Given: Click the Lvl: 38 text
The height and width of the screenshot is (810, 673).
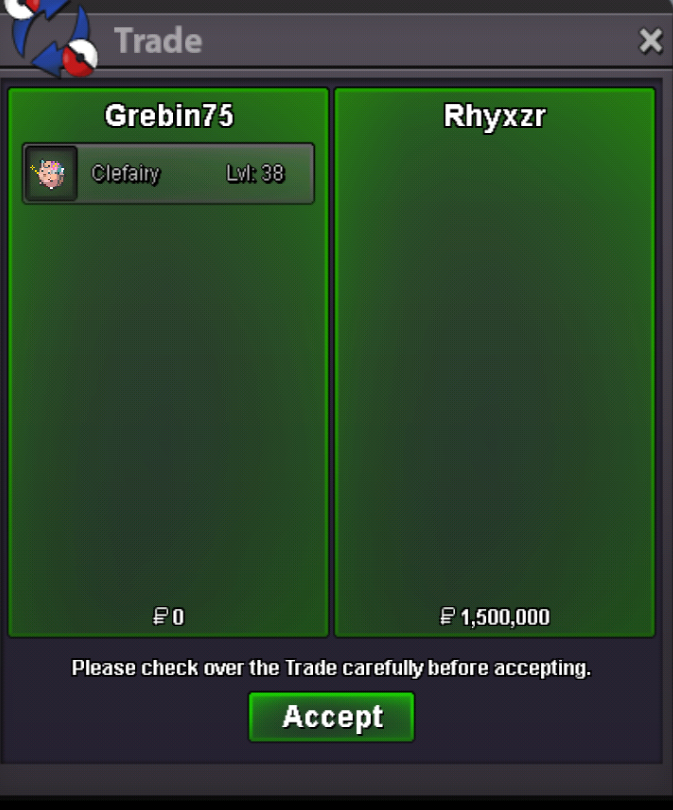Looking at the screenshot, I should coord(255,174).
